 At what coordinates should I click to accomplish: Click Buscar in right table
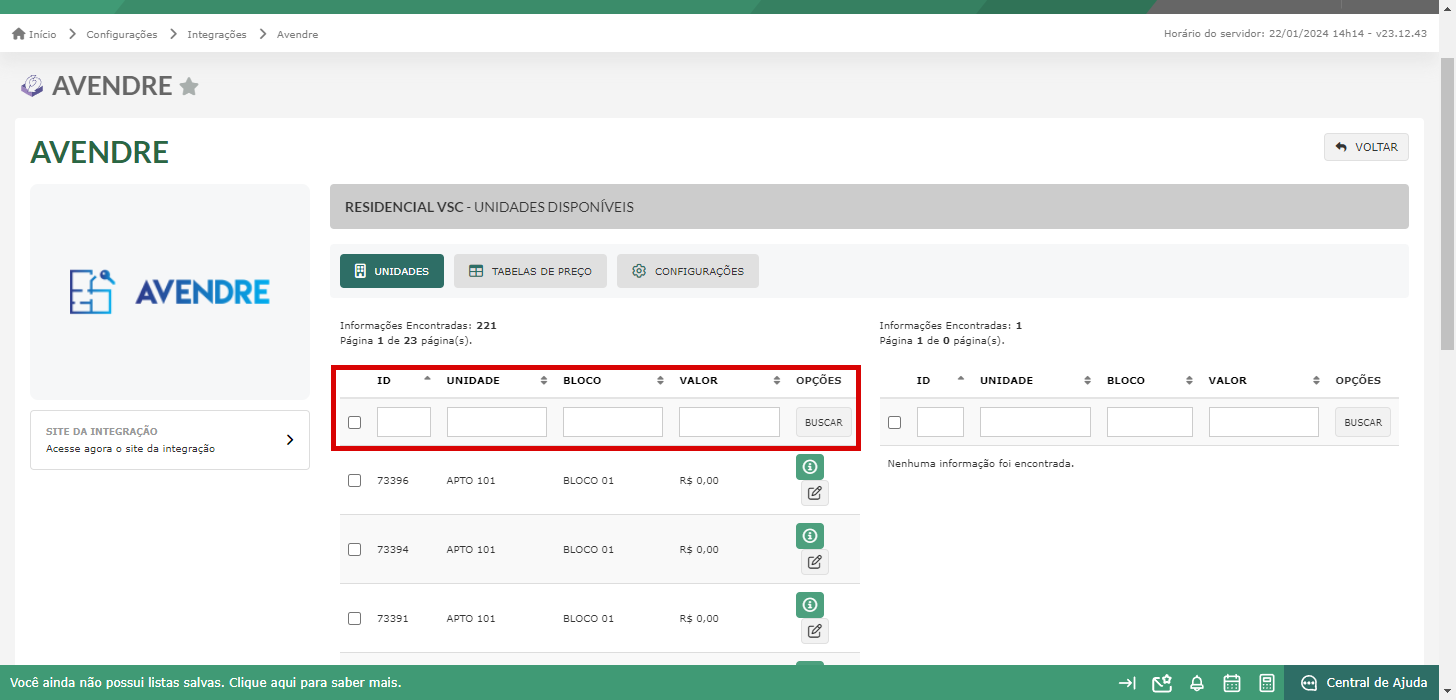1363,422
